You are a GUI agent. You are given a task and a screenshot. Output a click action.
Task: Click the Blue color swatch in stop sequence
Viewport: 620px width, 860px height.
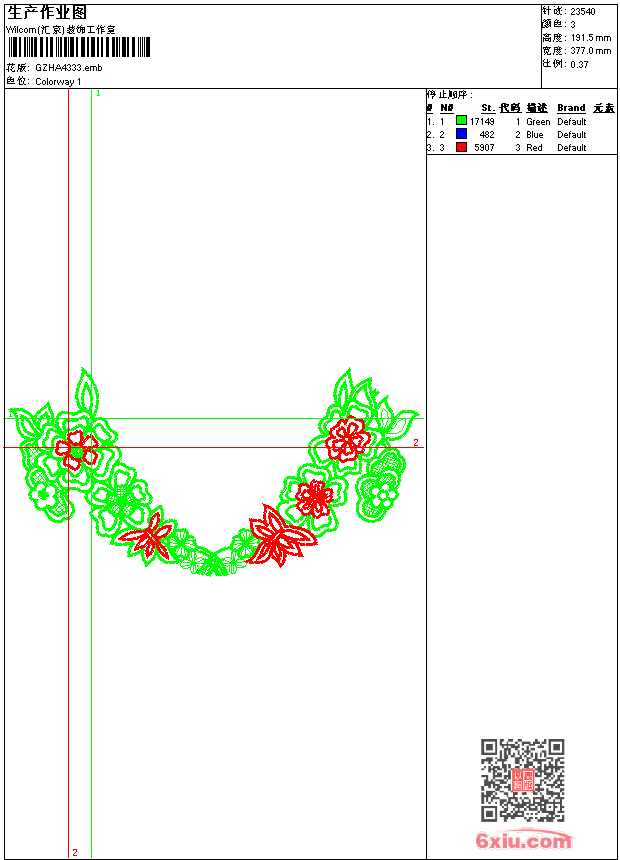tap(461, 134)
